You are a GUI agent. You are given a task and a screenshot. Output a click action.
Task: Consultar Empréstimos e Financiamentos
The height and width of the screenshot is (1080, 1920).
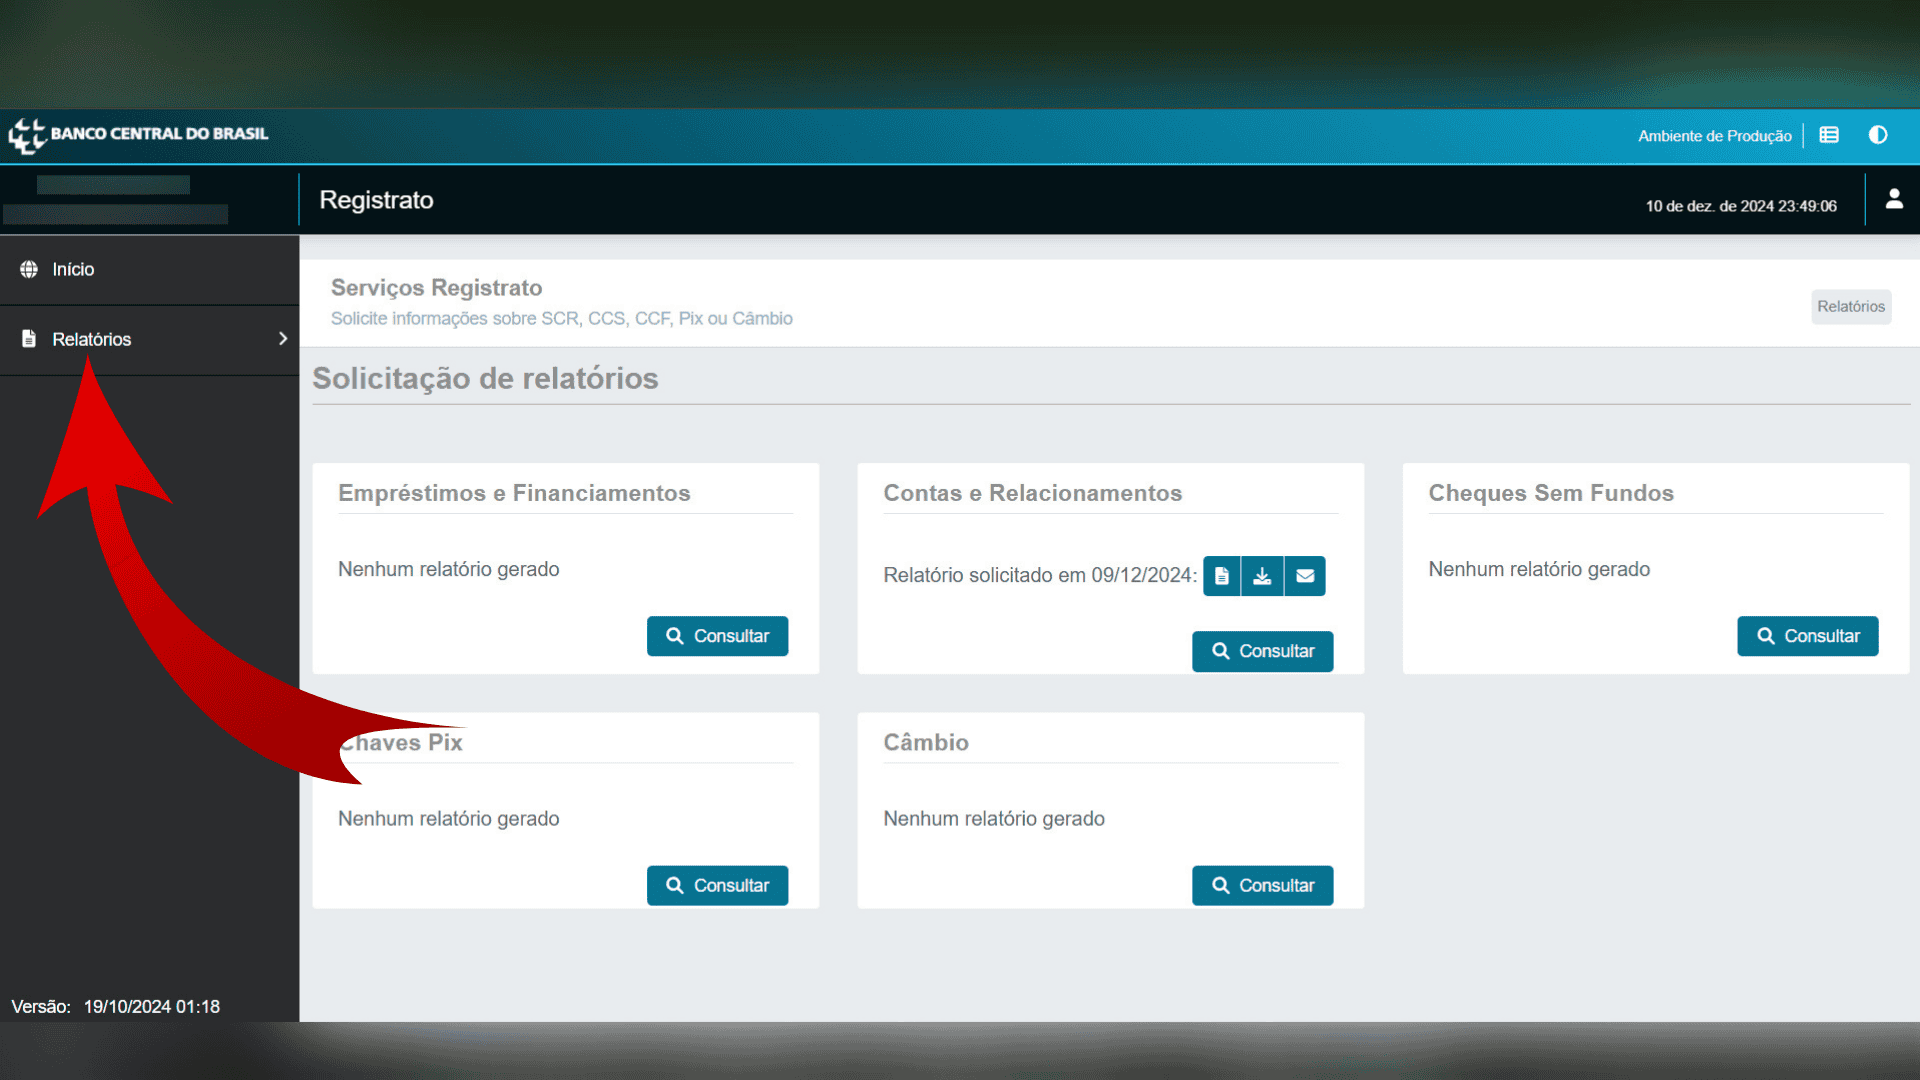(717, 636)
